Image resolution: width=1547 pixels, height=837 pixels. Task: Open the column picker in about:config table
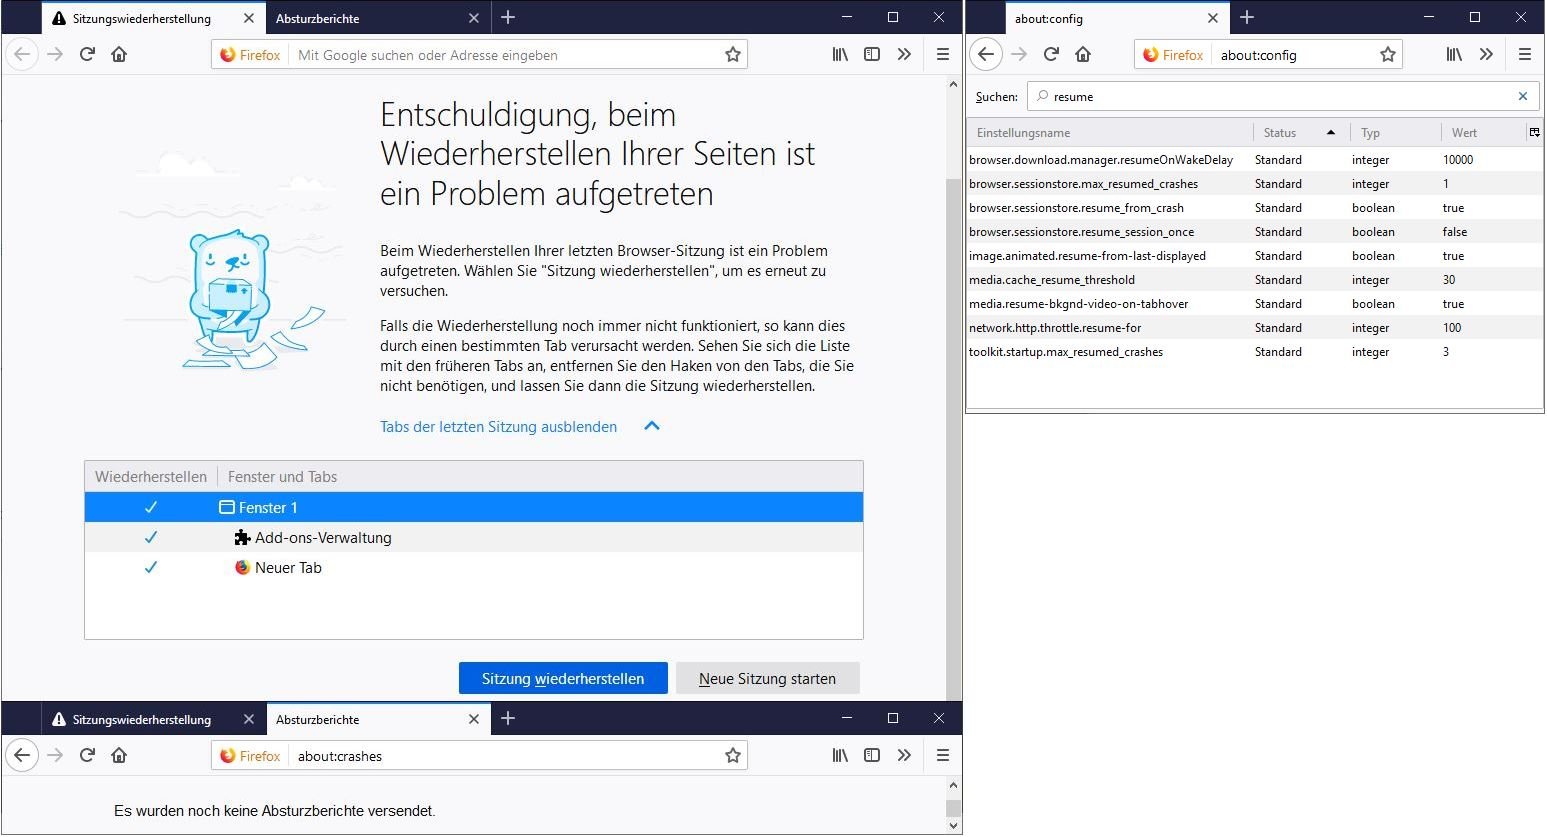1534,132
